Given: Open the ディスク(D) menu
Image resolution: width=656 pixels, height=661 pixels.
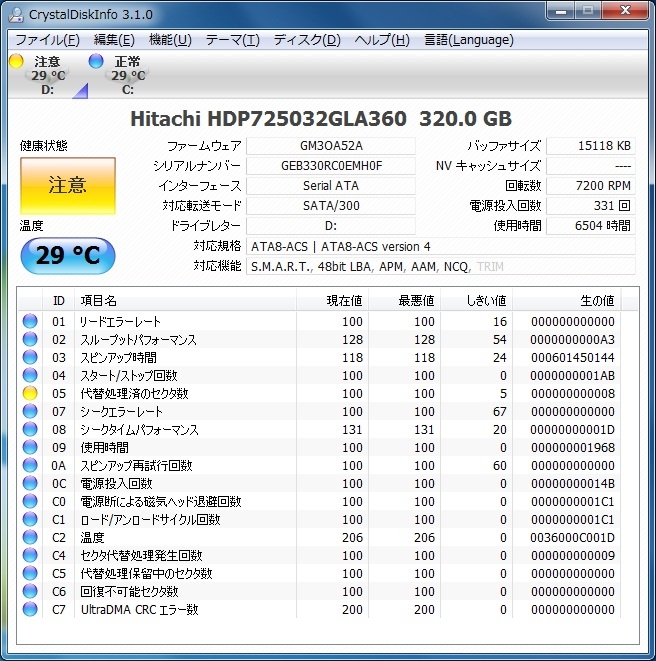Looking at the screenshot, I should (307, 40).
